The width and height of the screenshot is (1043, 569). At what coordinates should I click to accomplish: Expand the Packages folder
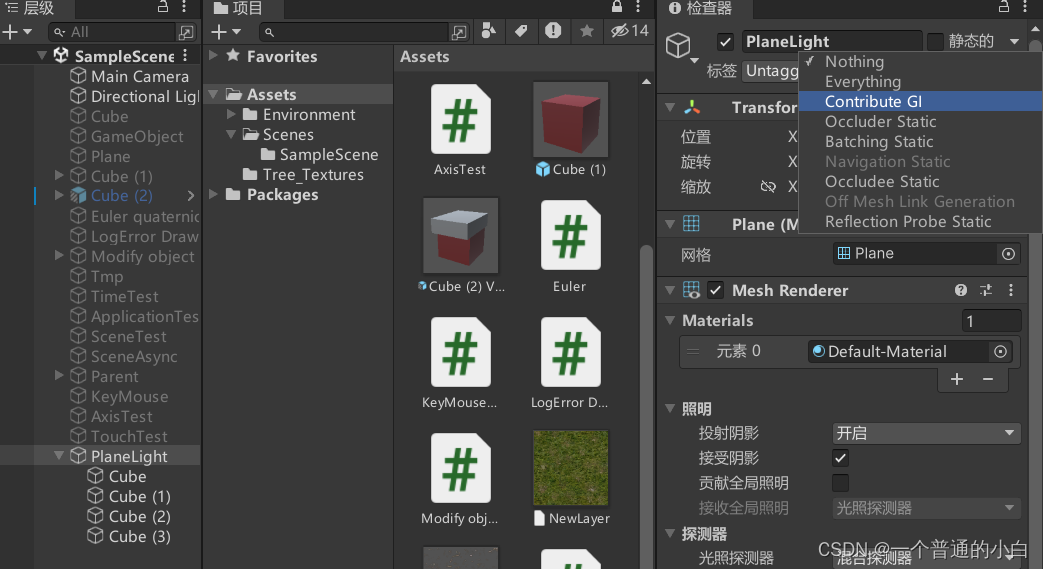click(x=214, y=194)
